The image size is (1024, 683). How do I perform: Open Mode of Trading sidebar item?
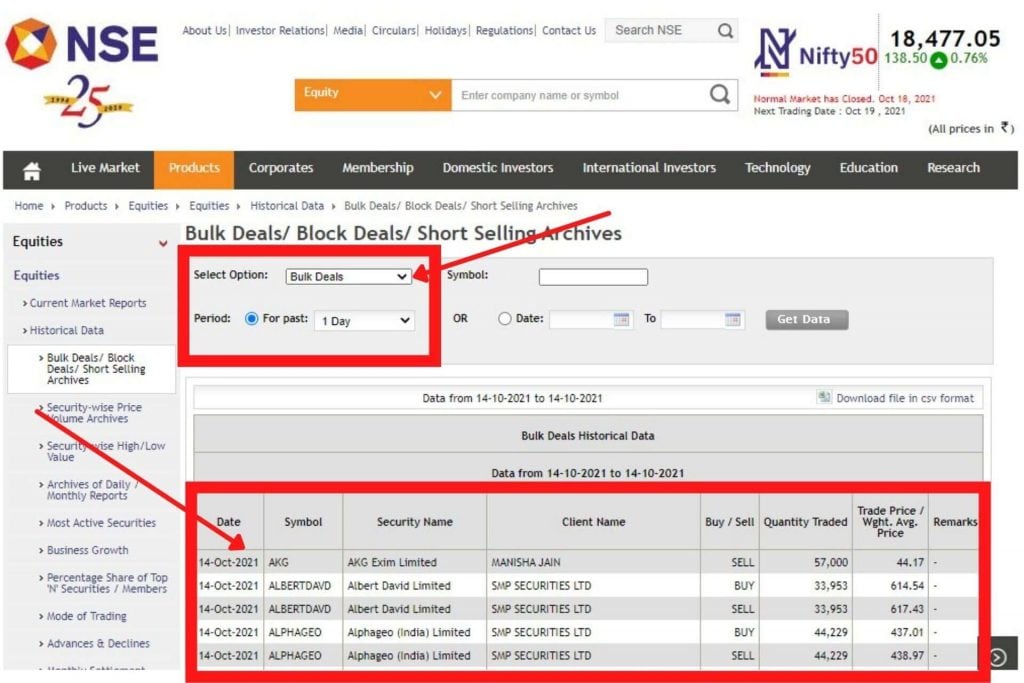(87, 616)
